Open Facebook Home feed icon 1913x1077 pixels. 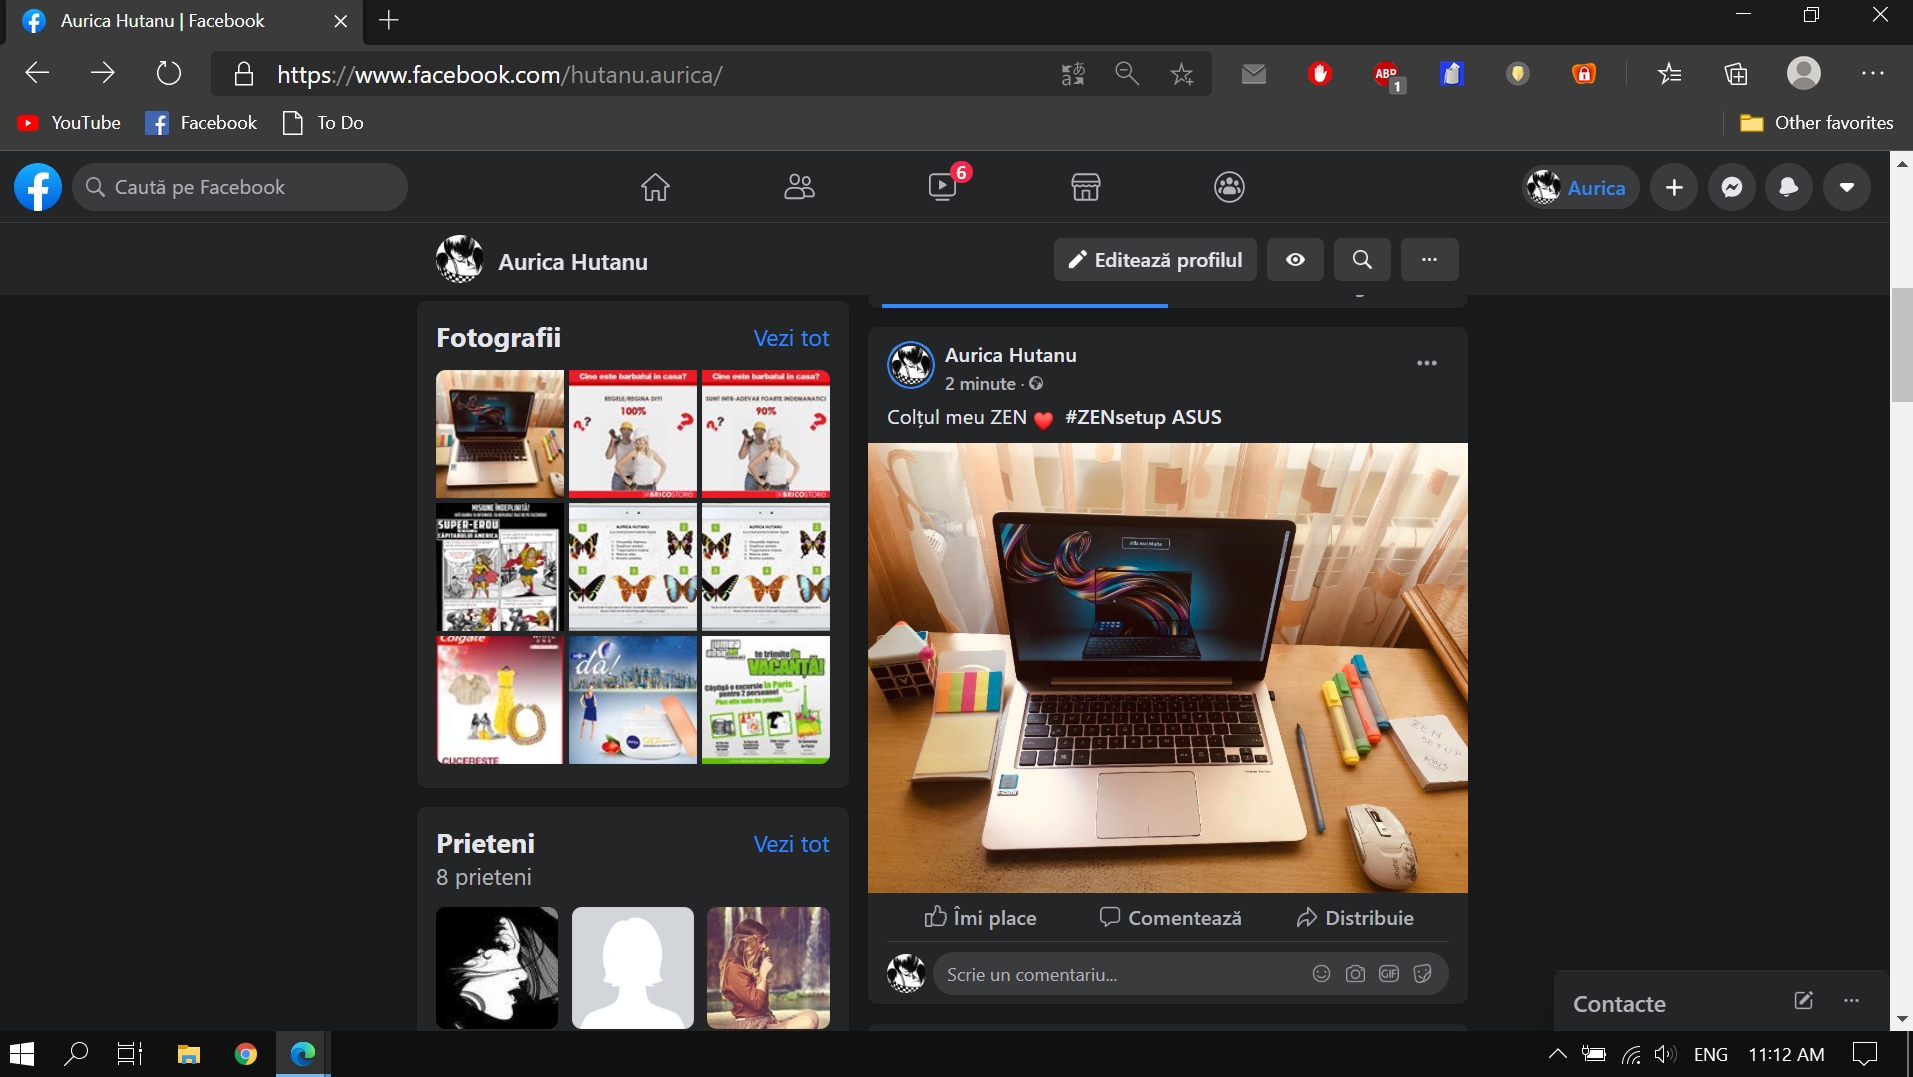click(655, 187)
